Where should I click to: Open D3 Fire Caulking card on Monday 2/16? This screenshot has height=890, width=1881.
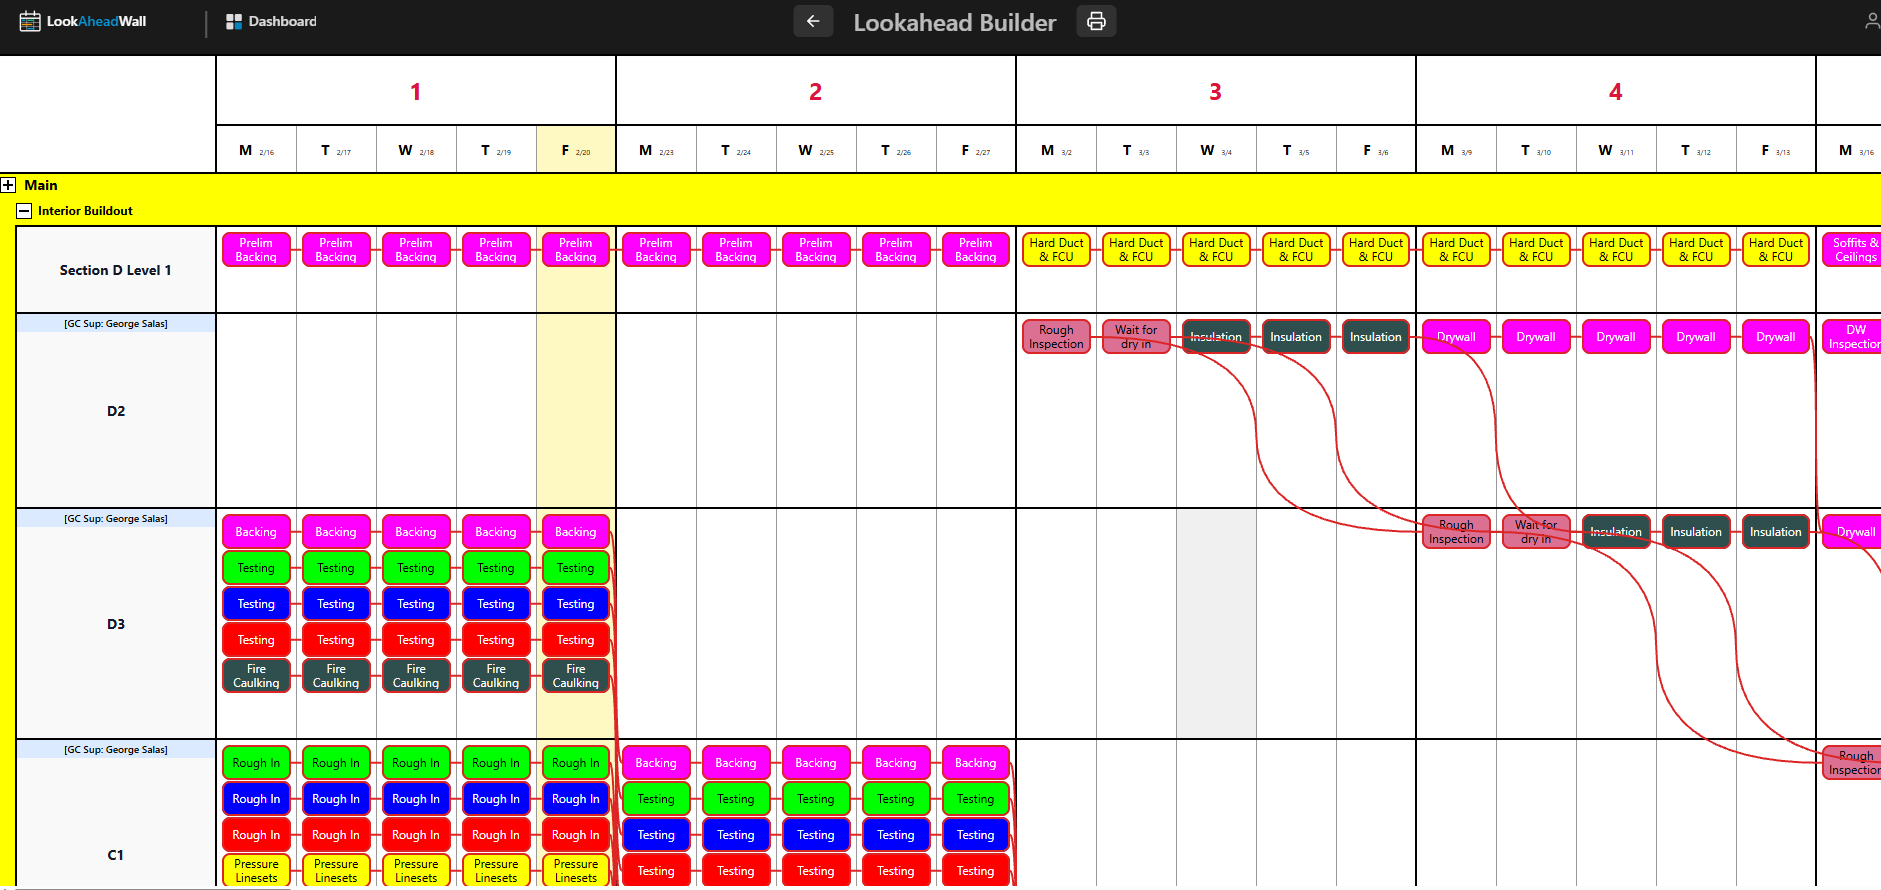coord(256,676)
